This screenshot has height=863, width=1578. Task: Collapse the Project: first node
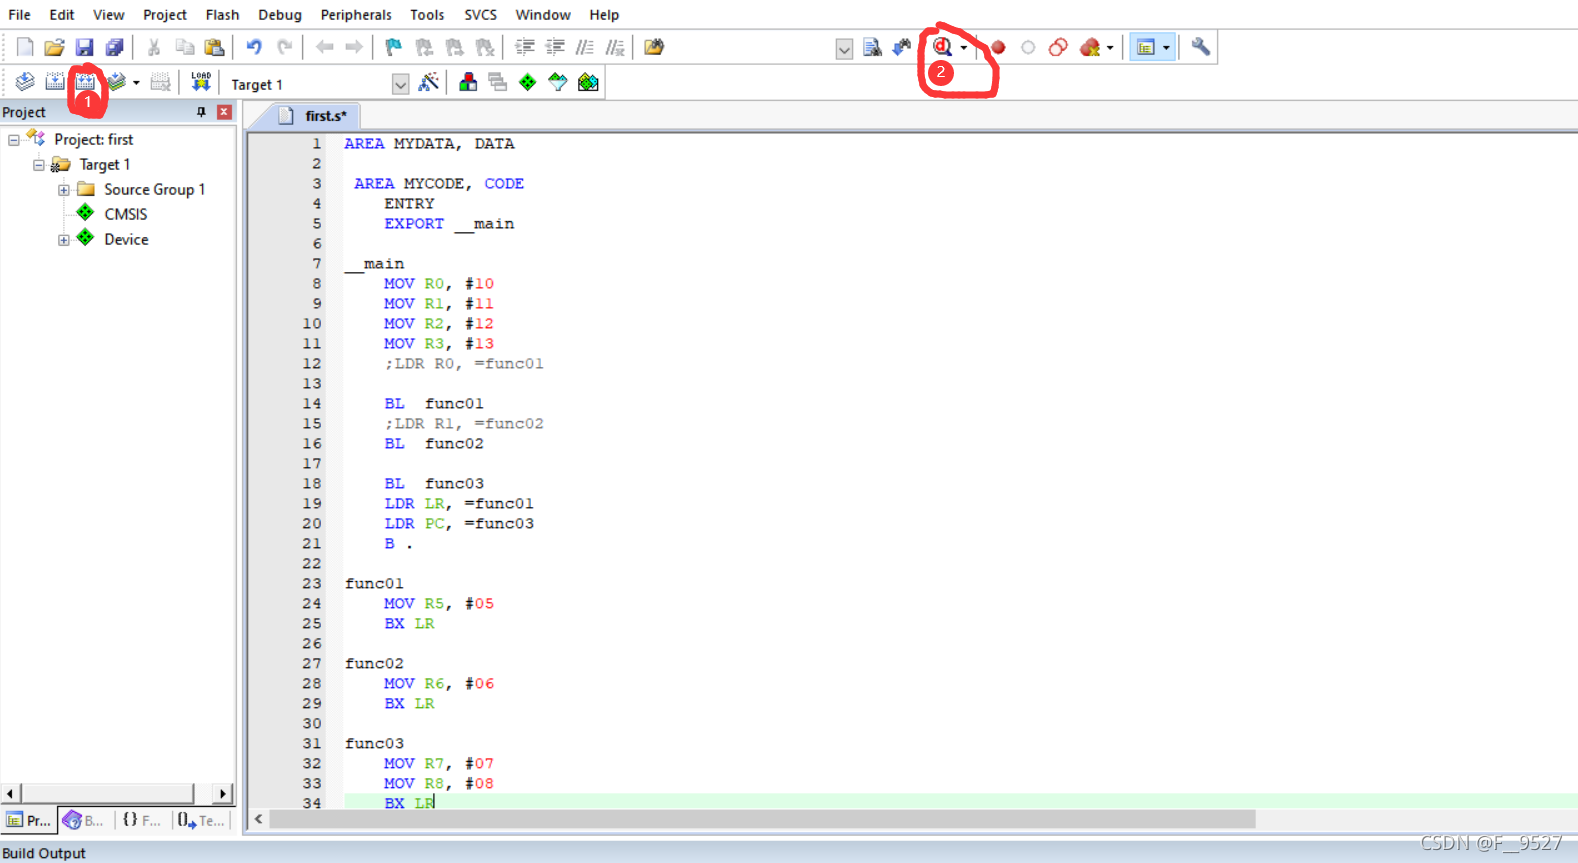tap(14, 140)
